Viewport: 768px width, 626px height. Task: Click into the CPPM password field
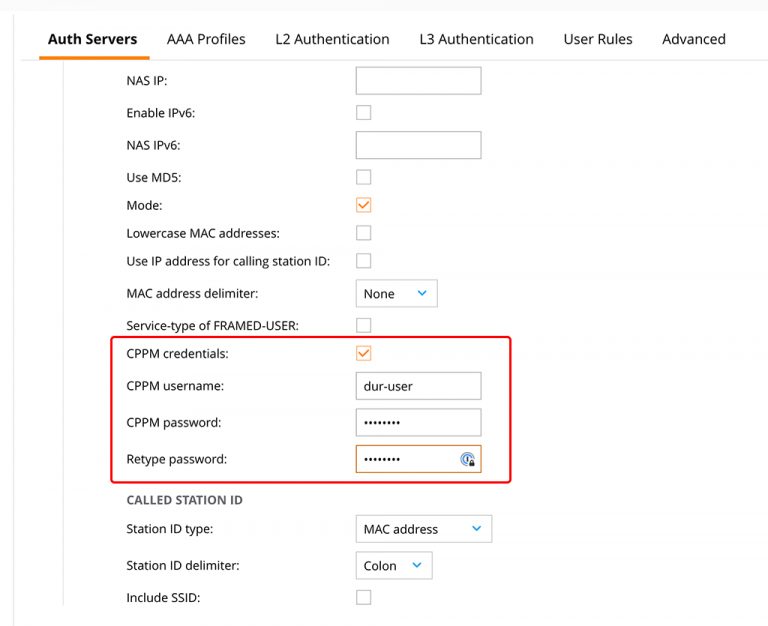coord(418,422)
